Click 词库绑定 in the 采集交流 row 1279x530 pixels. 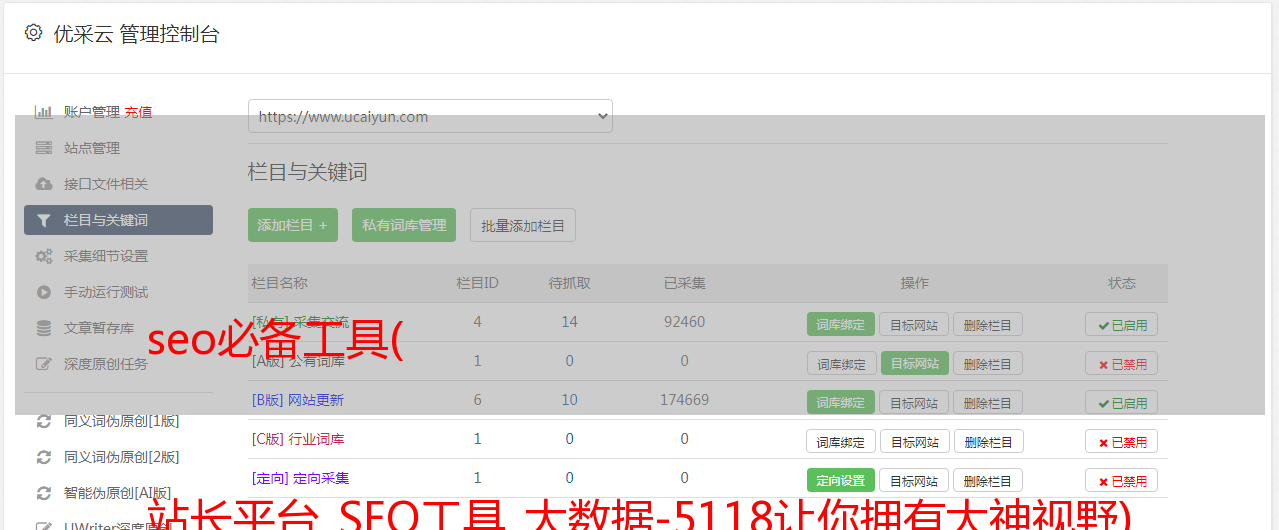coord(841,324)
